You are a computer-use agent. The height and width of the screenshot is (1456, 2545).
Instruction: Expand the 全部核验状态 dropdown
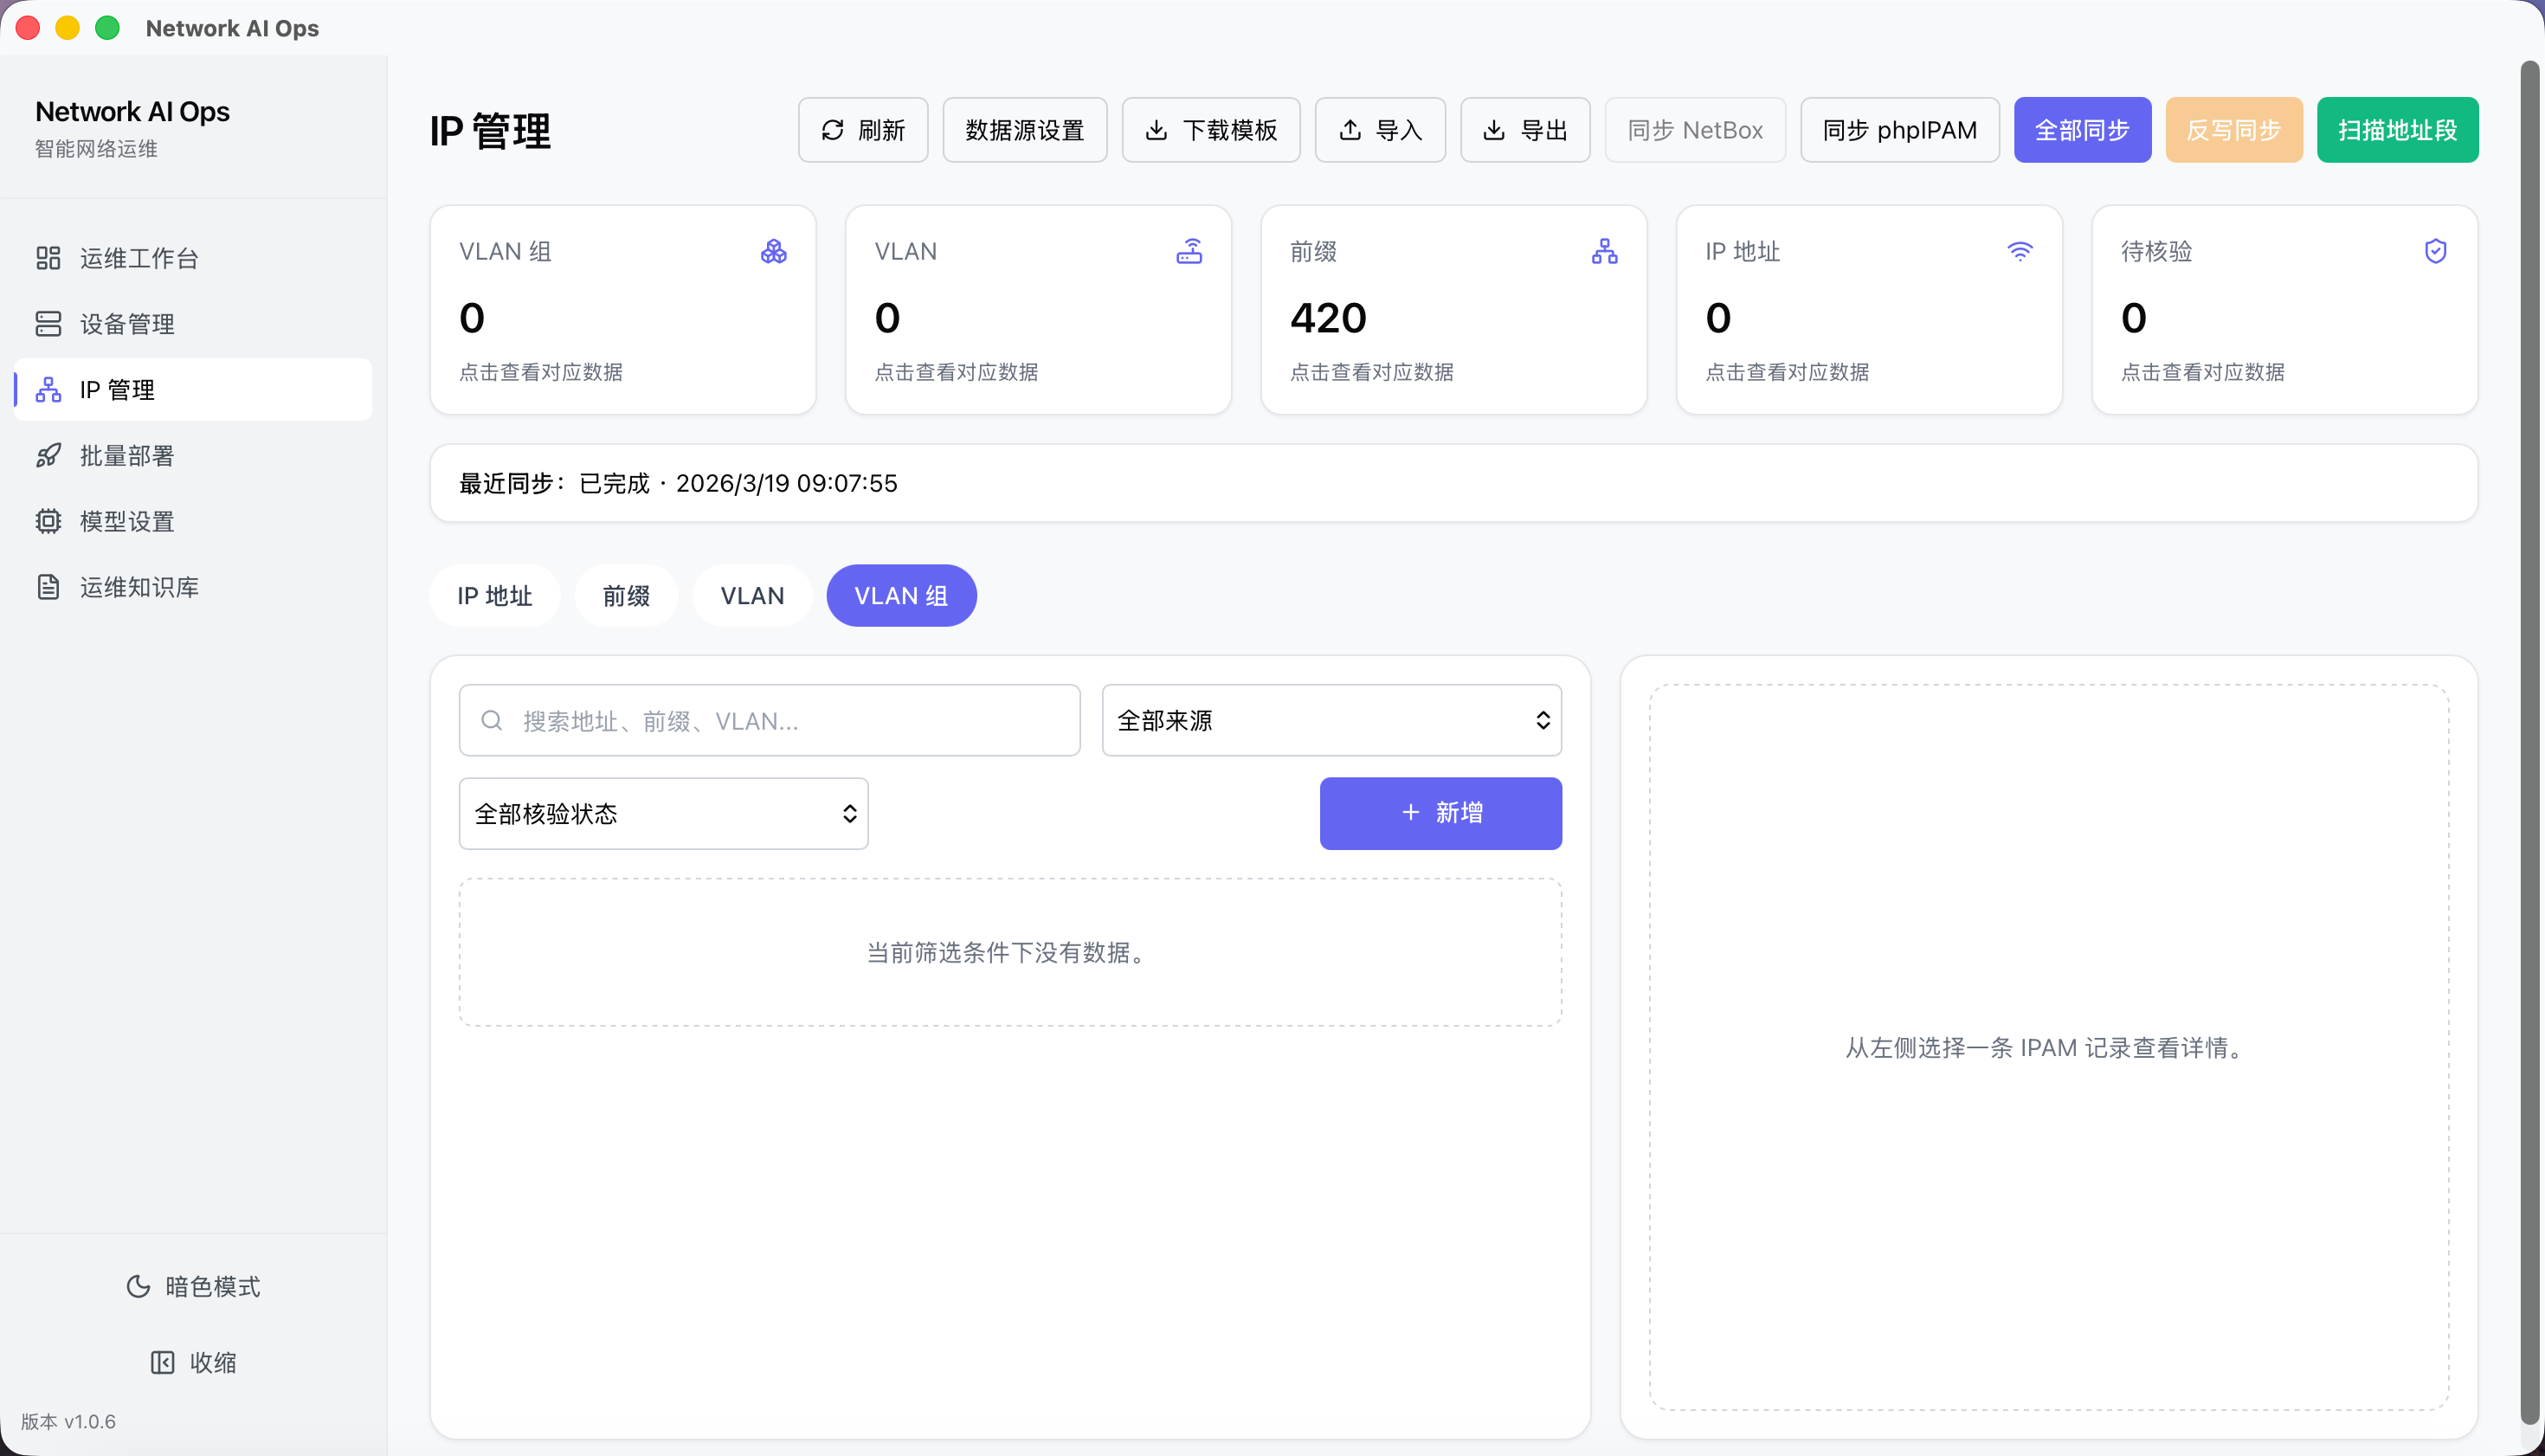click(663, 814)
